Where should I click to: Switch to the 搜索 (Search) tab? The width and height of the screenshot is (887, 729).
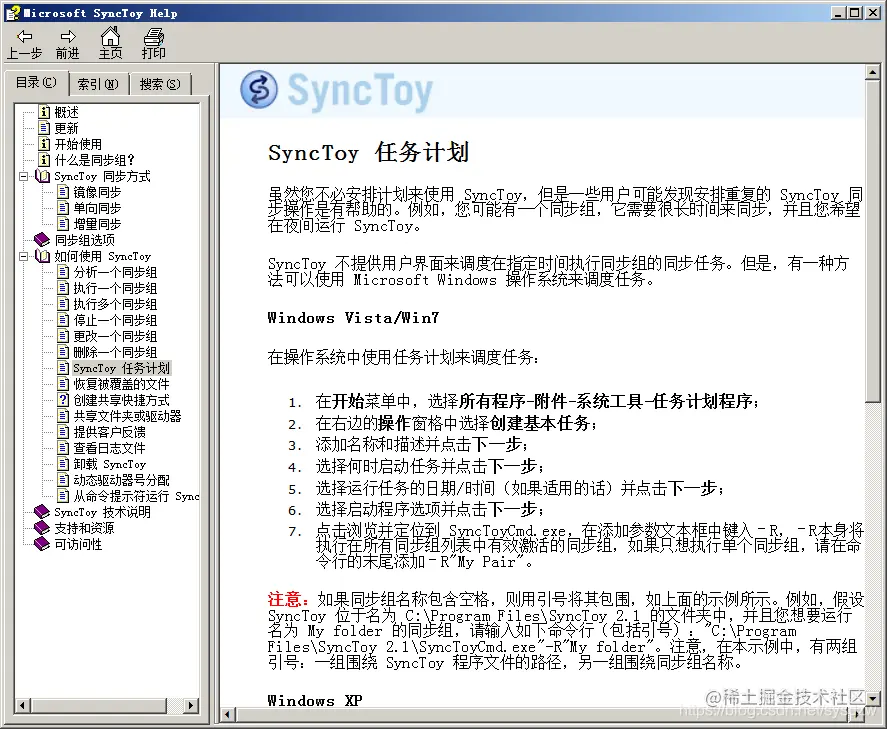(x=160, y=84)
